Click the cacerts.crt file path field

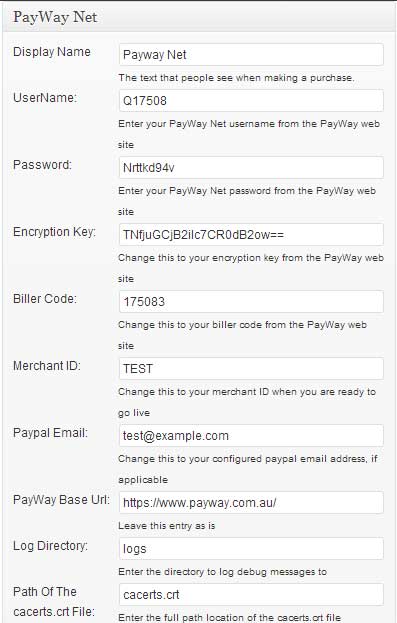click(x=251, y=594)
